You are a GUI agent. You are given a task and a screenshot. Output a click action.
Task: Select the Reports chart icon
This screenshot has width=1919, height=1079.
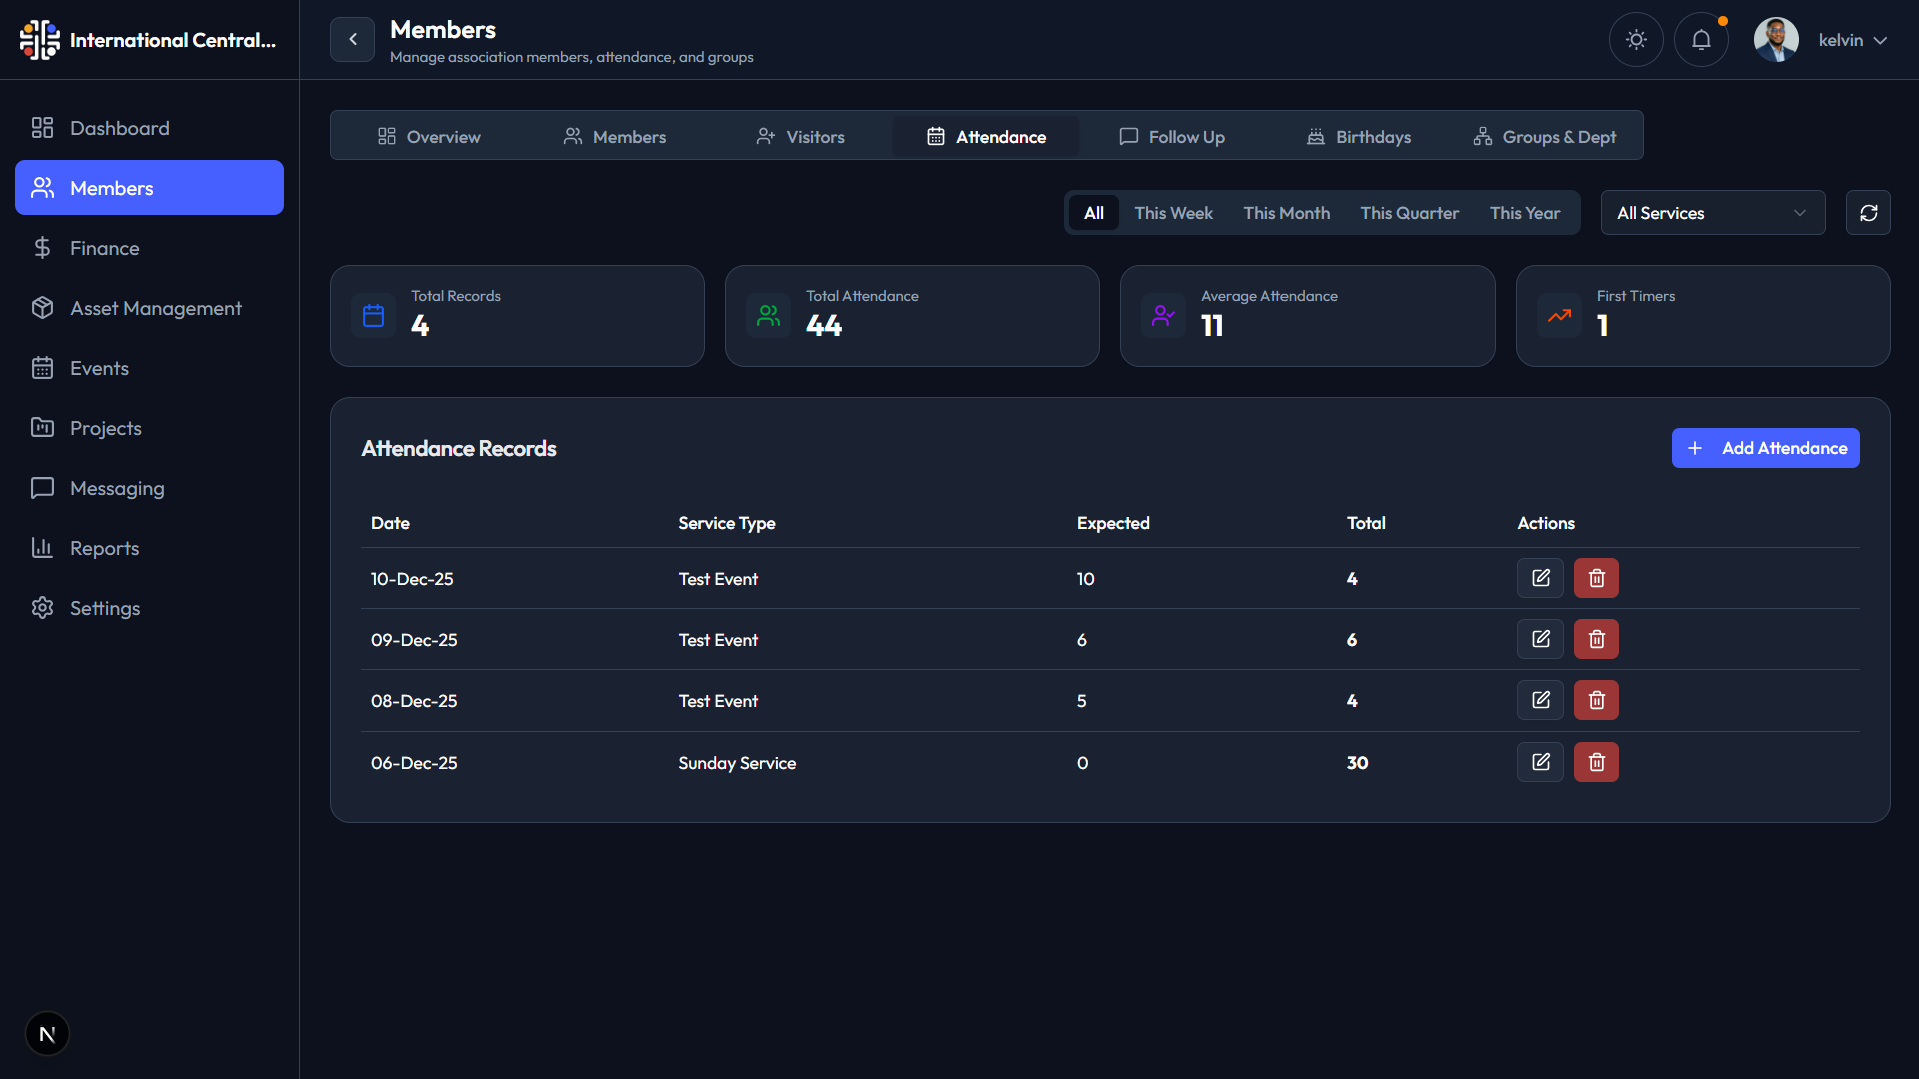coord(41,547)
